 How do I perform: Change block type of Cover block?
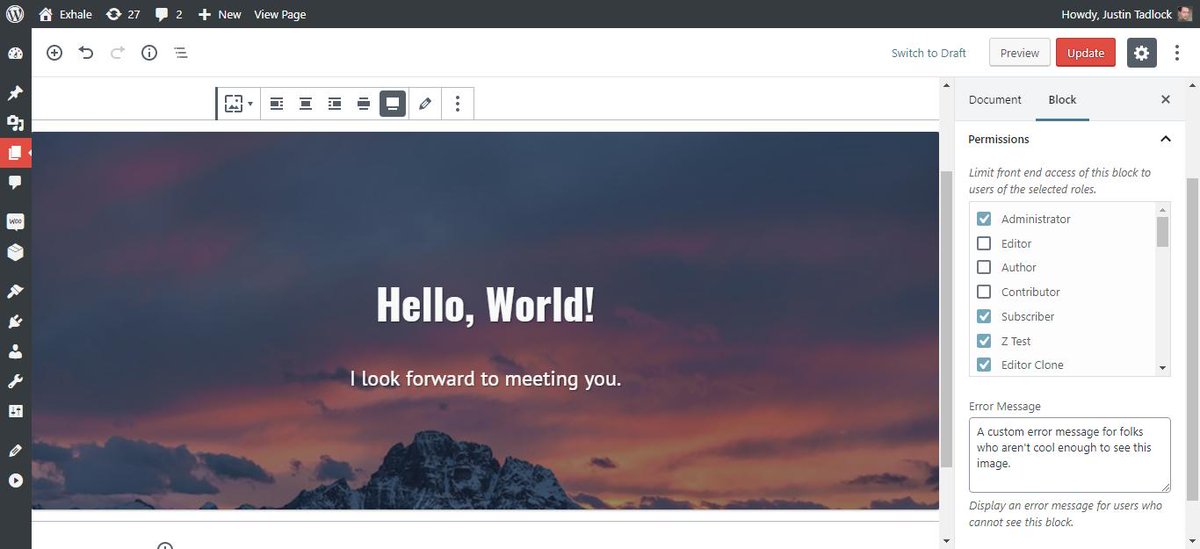(x=238, y=103)
